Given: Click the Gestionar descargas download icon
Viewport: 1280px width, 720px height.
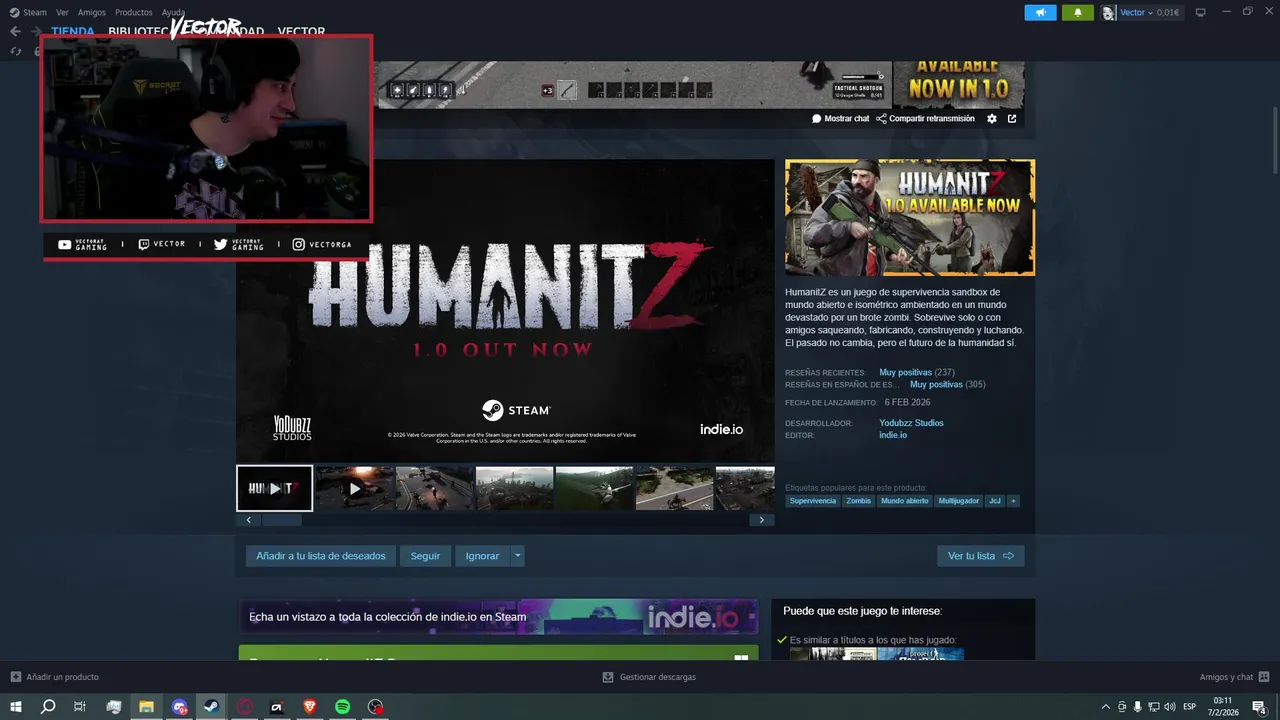Looking at the screenshot, I should (x=607, y=677).
